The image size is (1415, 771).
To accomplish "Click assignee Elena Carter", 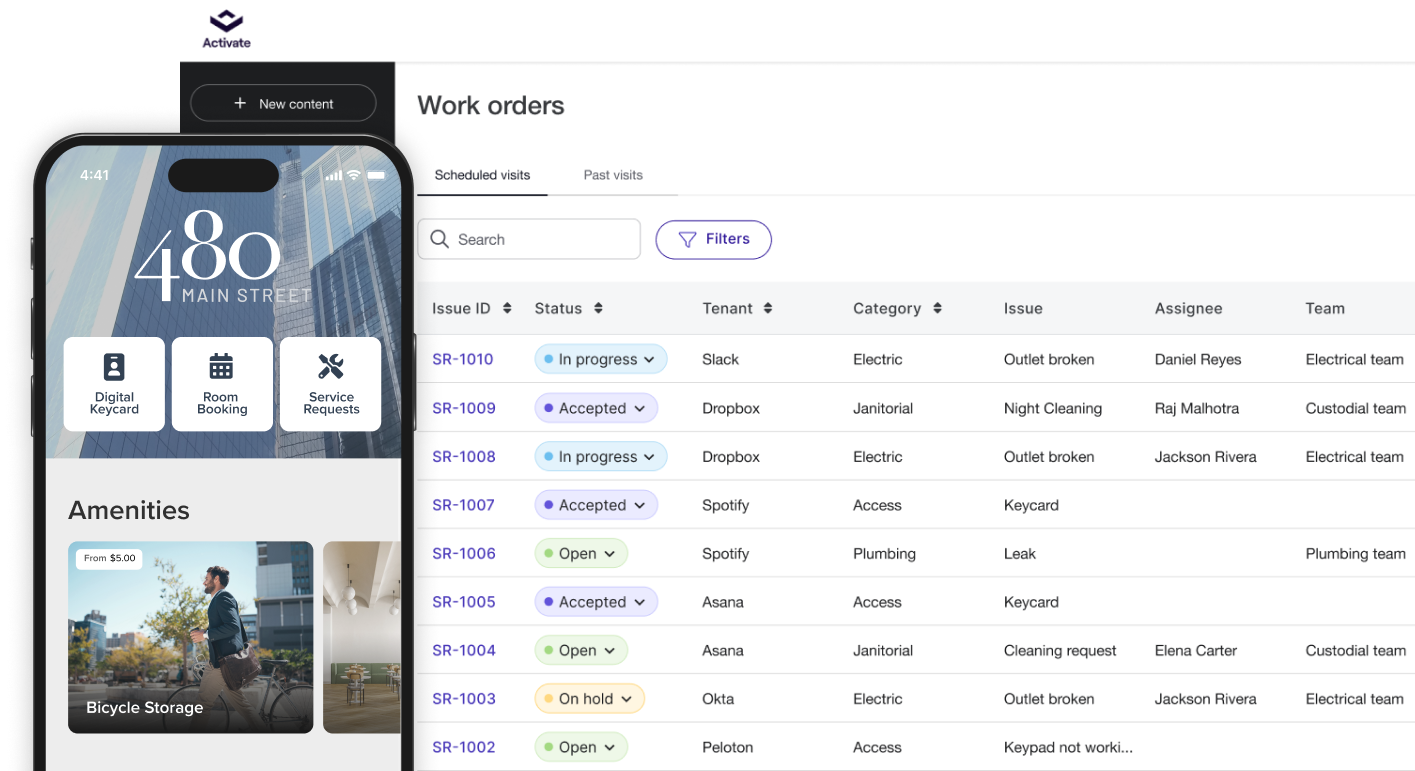I will 1196,650.
